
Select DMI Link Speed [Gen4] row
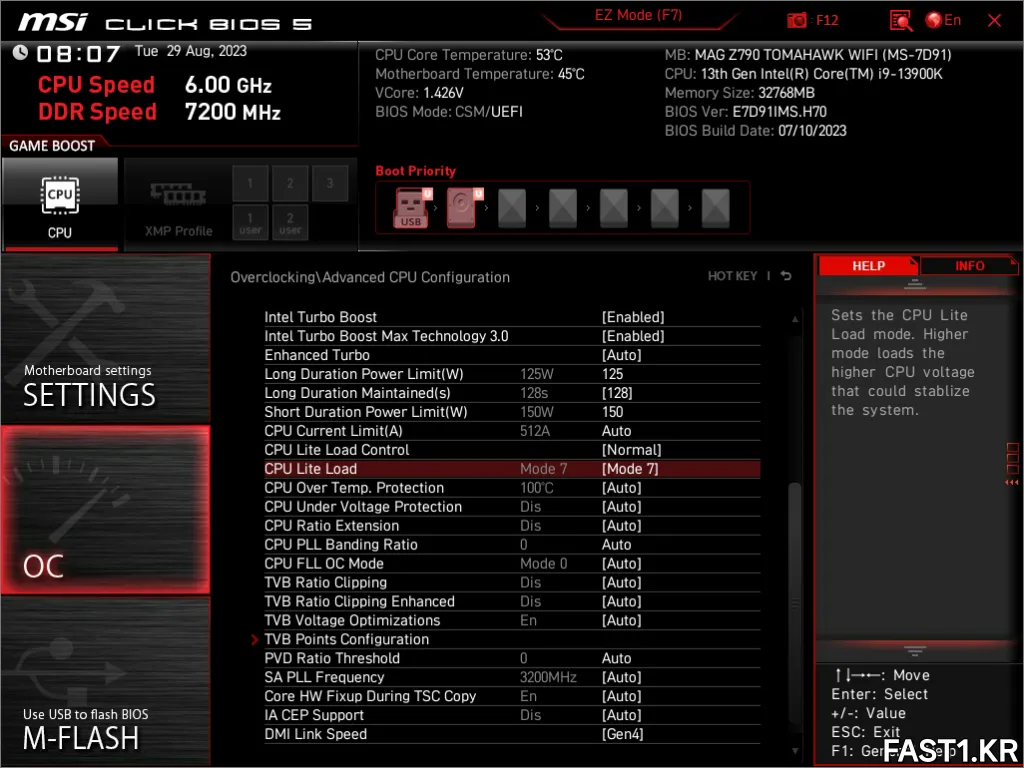[511, 734]
